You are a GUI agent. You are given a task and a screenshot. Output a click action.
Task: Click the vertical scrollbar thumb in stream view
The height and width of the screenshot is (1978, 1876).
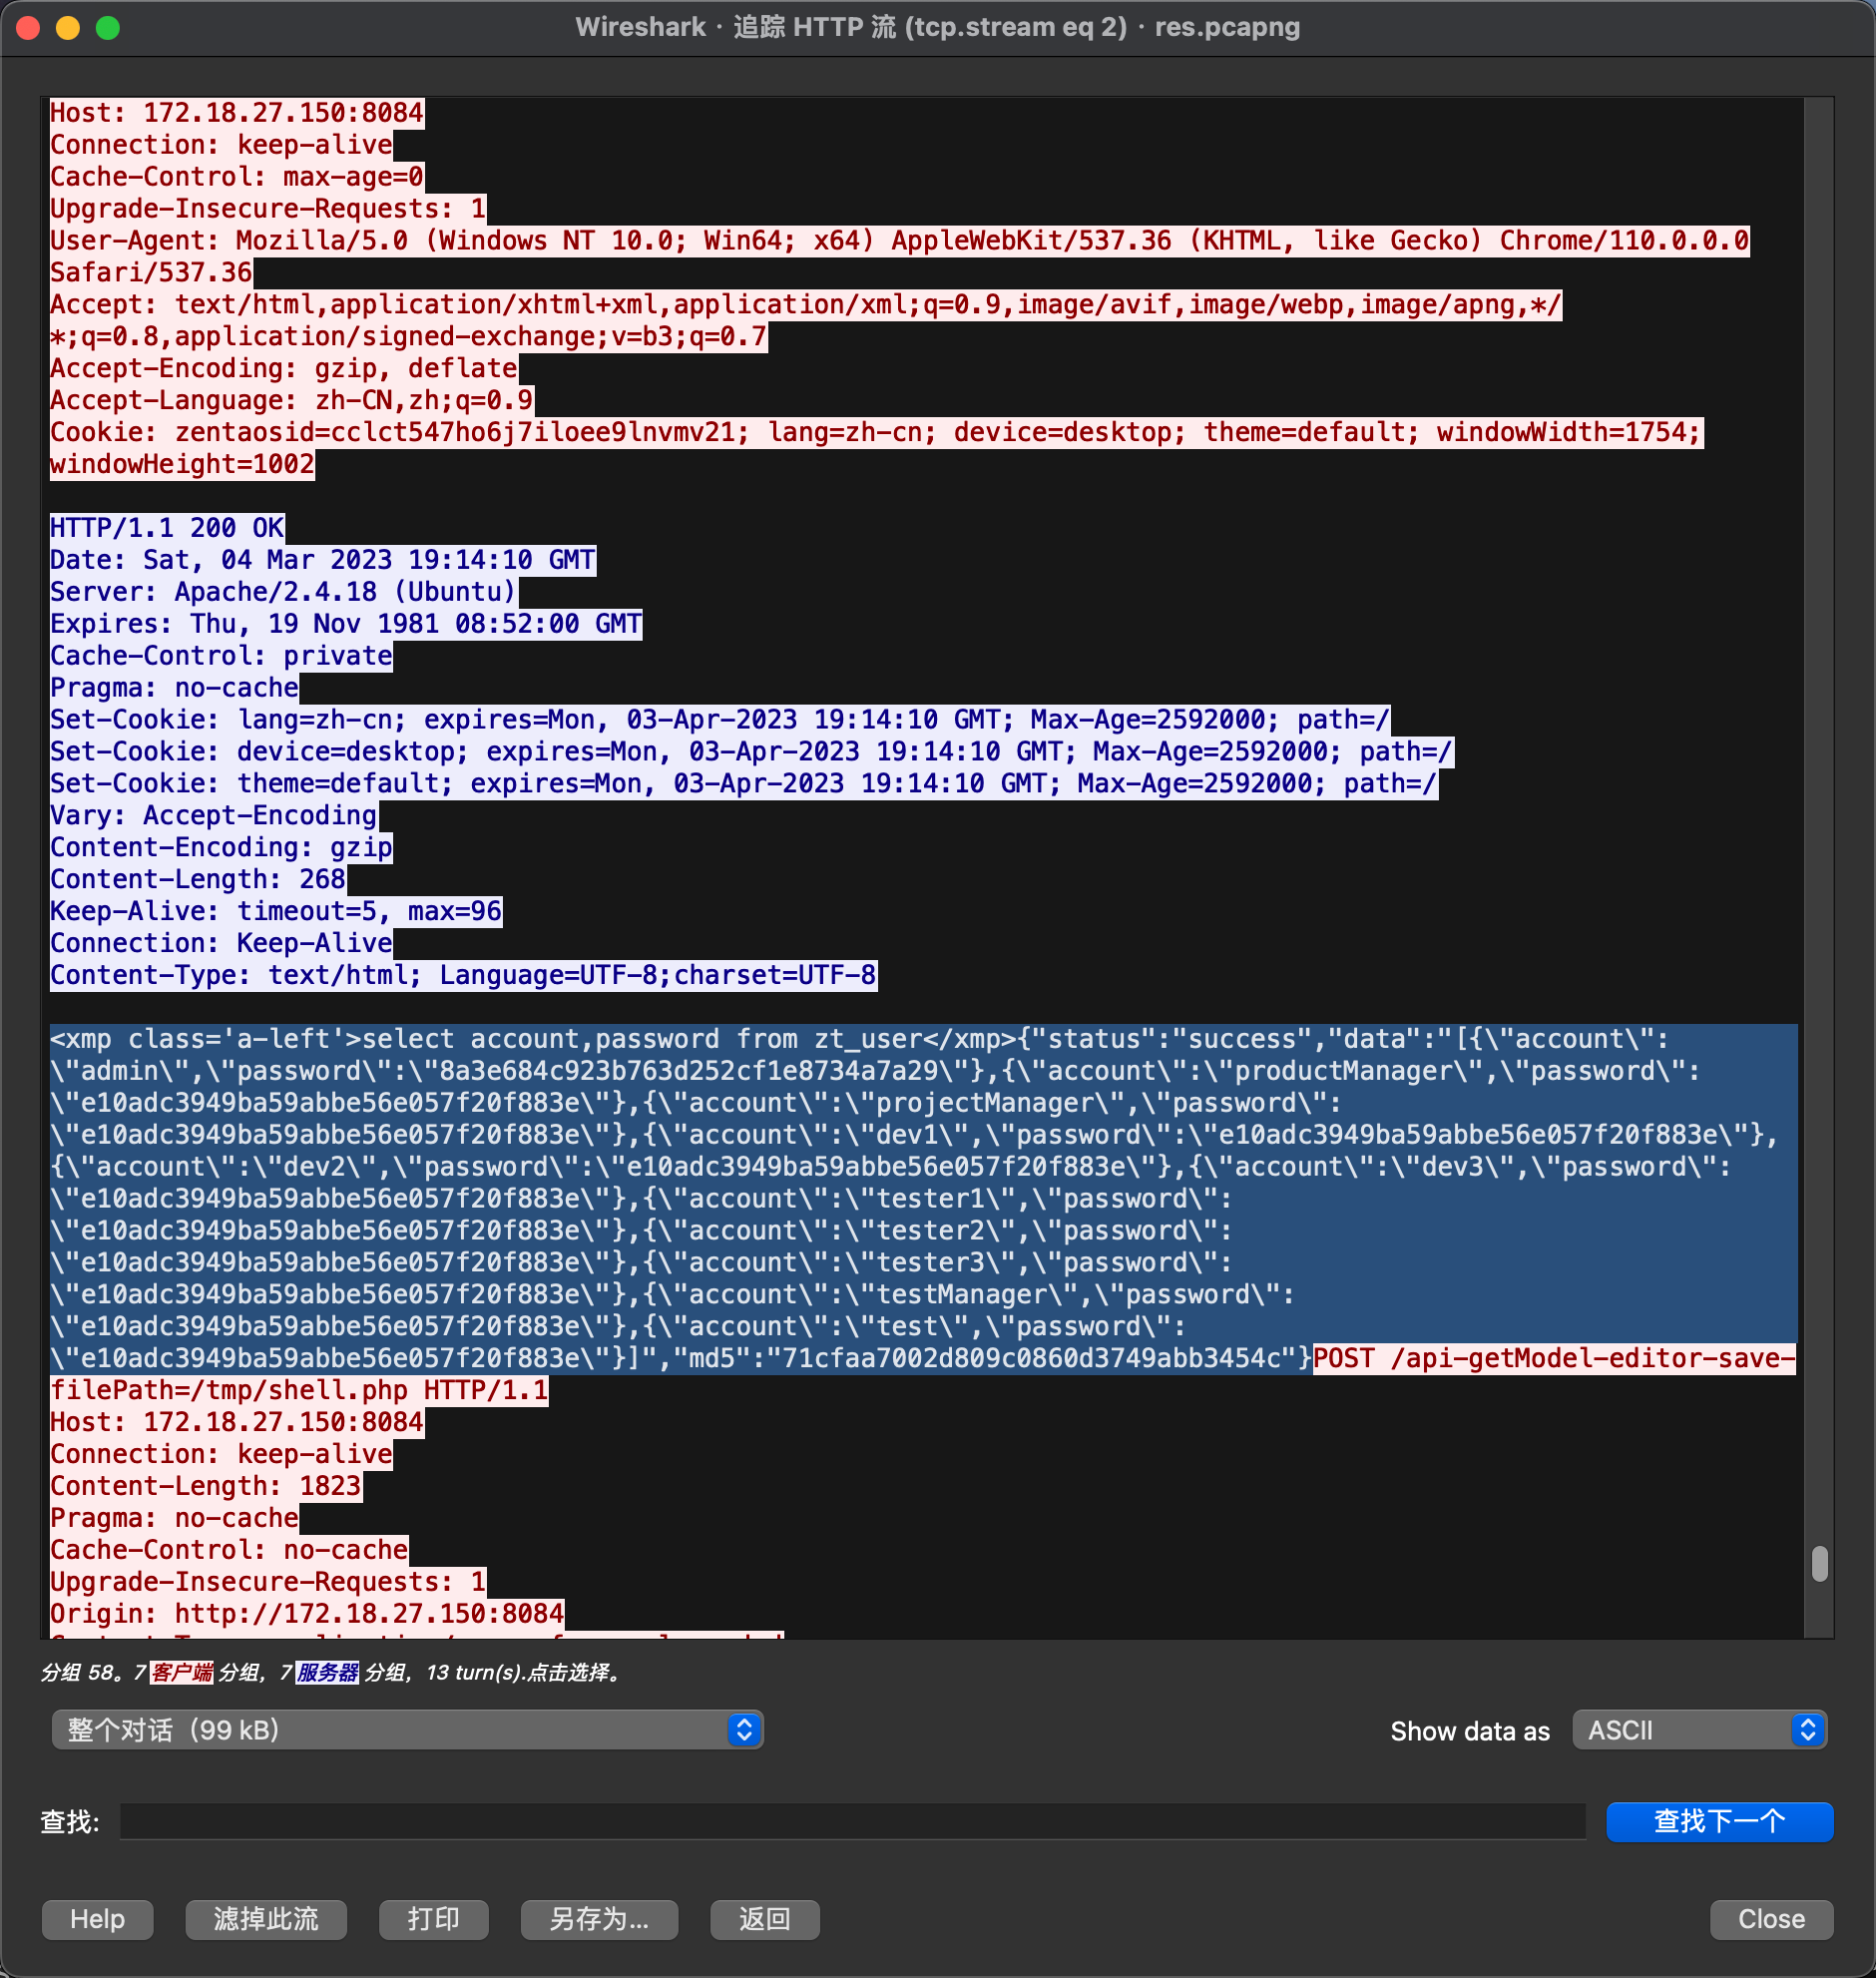click(1820, 1564)
